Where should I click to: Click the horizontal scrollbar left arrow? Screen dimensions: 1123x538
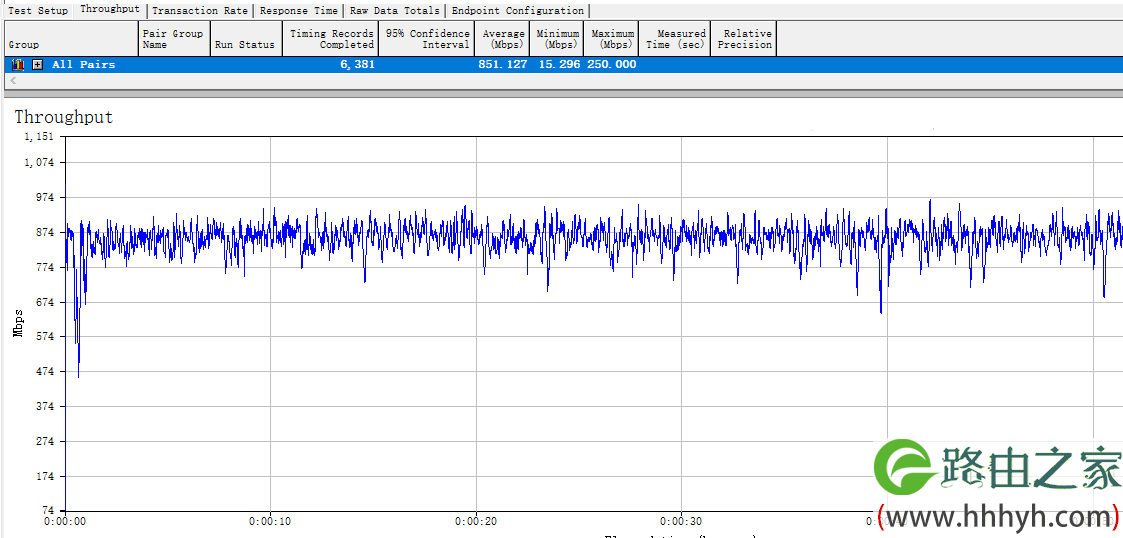click(12, 81)
